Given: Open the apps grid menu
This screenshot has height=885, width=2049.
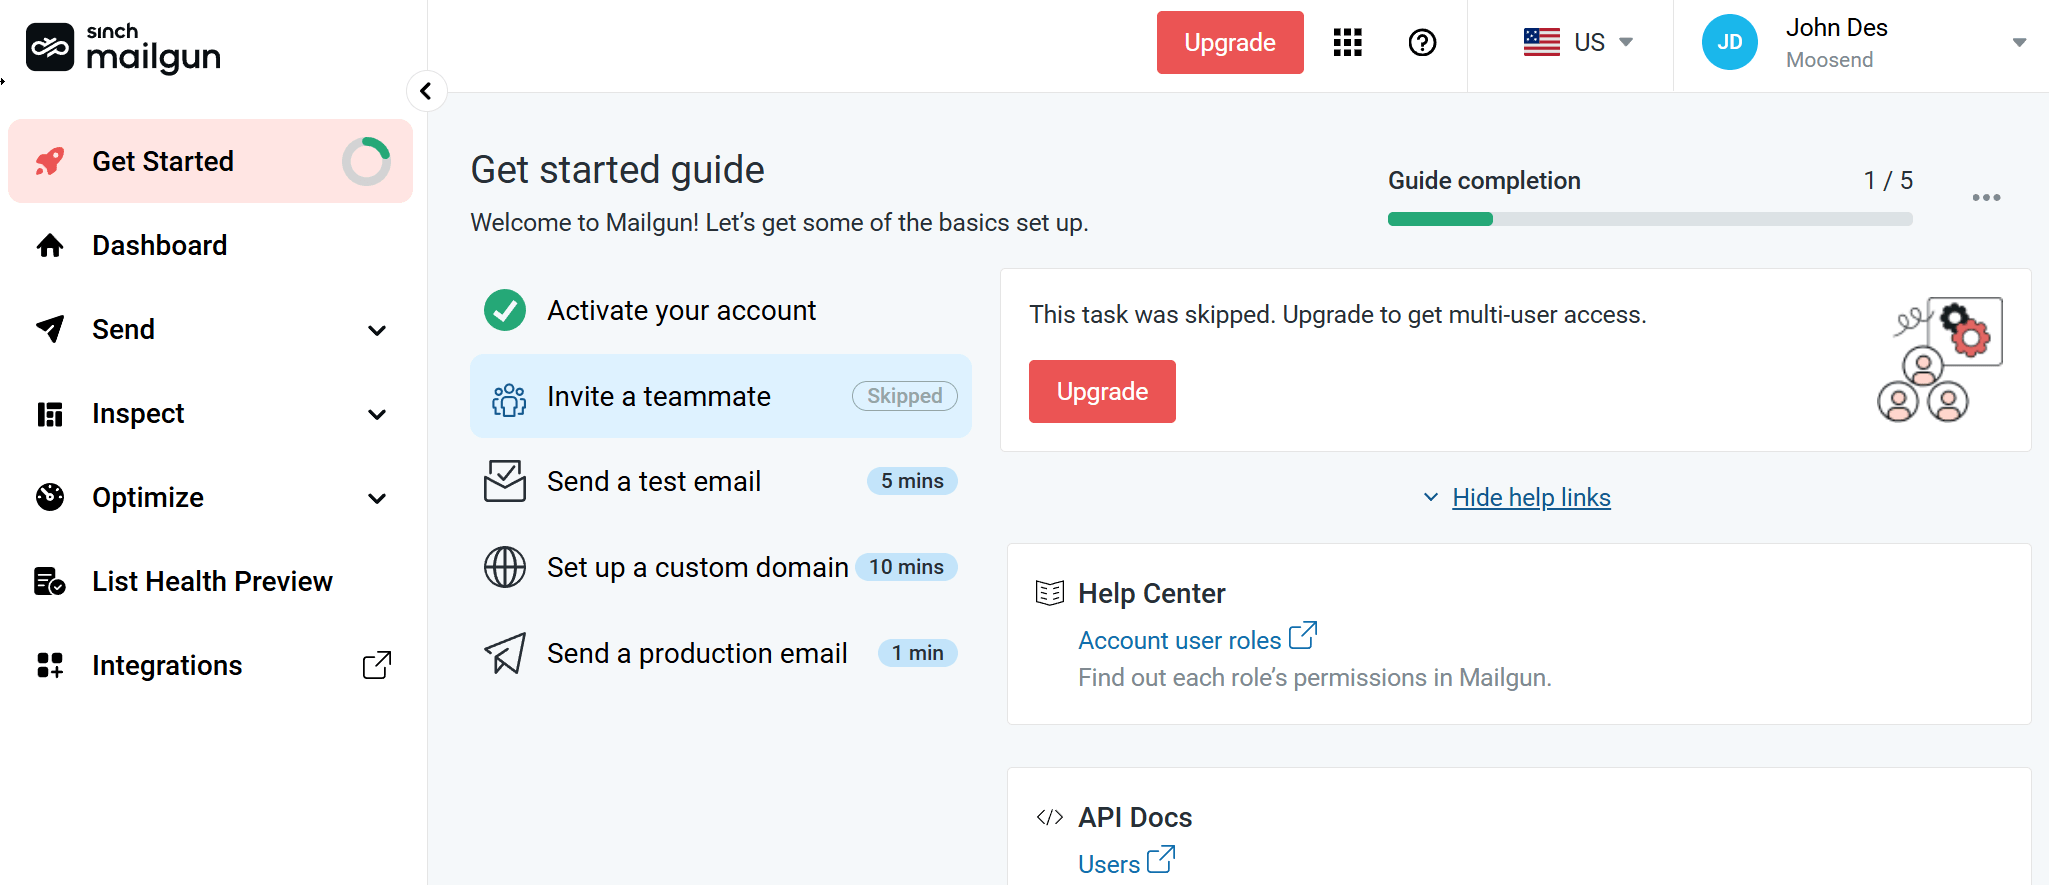Looking at the screenshot, I should (x=1347, y=42).
